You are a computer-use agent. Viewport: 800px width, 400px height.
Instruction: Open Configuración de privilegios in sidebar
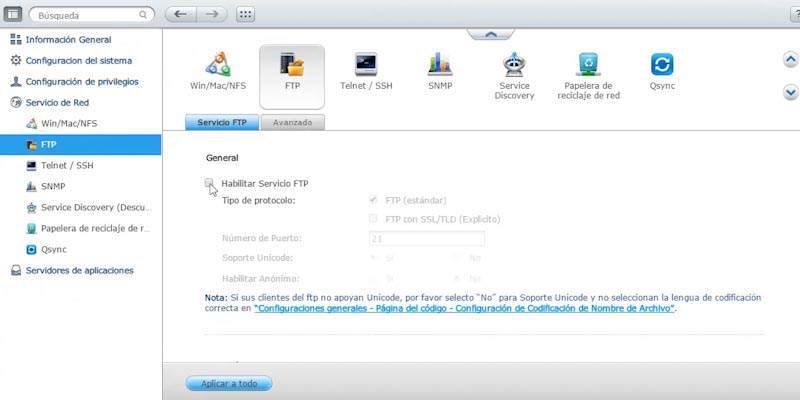tap(82, 82)
